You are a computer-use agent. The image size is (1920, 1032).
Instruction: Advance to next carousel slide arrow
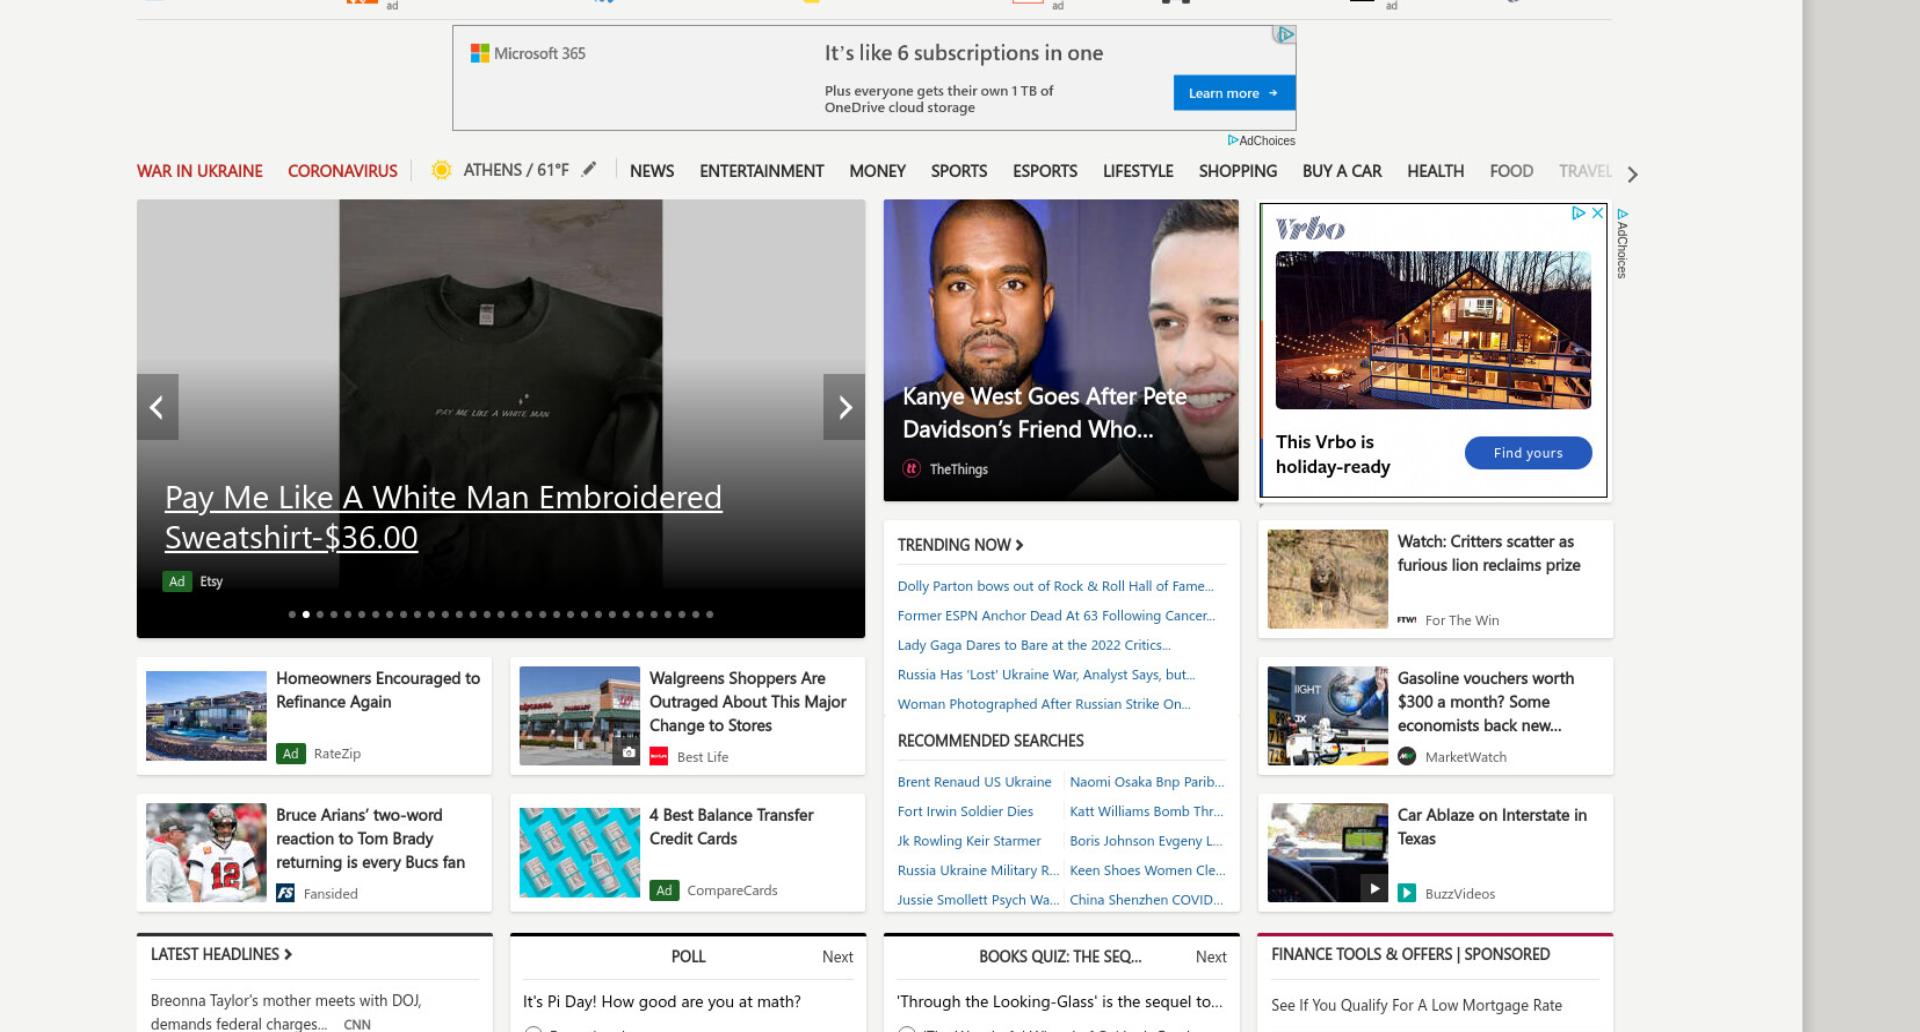coord(844,407)
